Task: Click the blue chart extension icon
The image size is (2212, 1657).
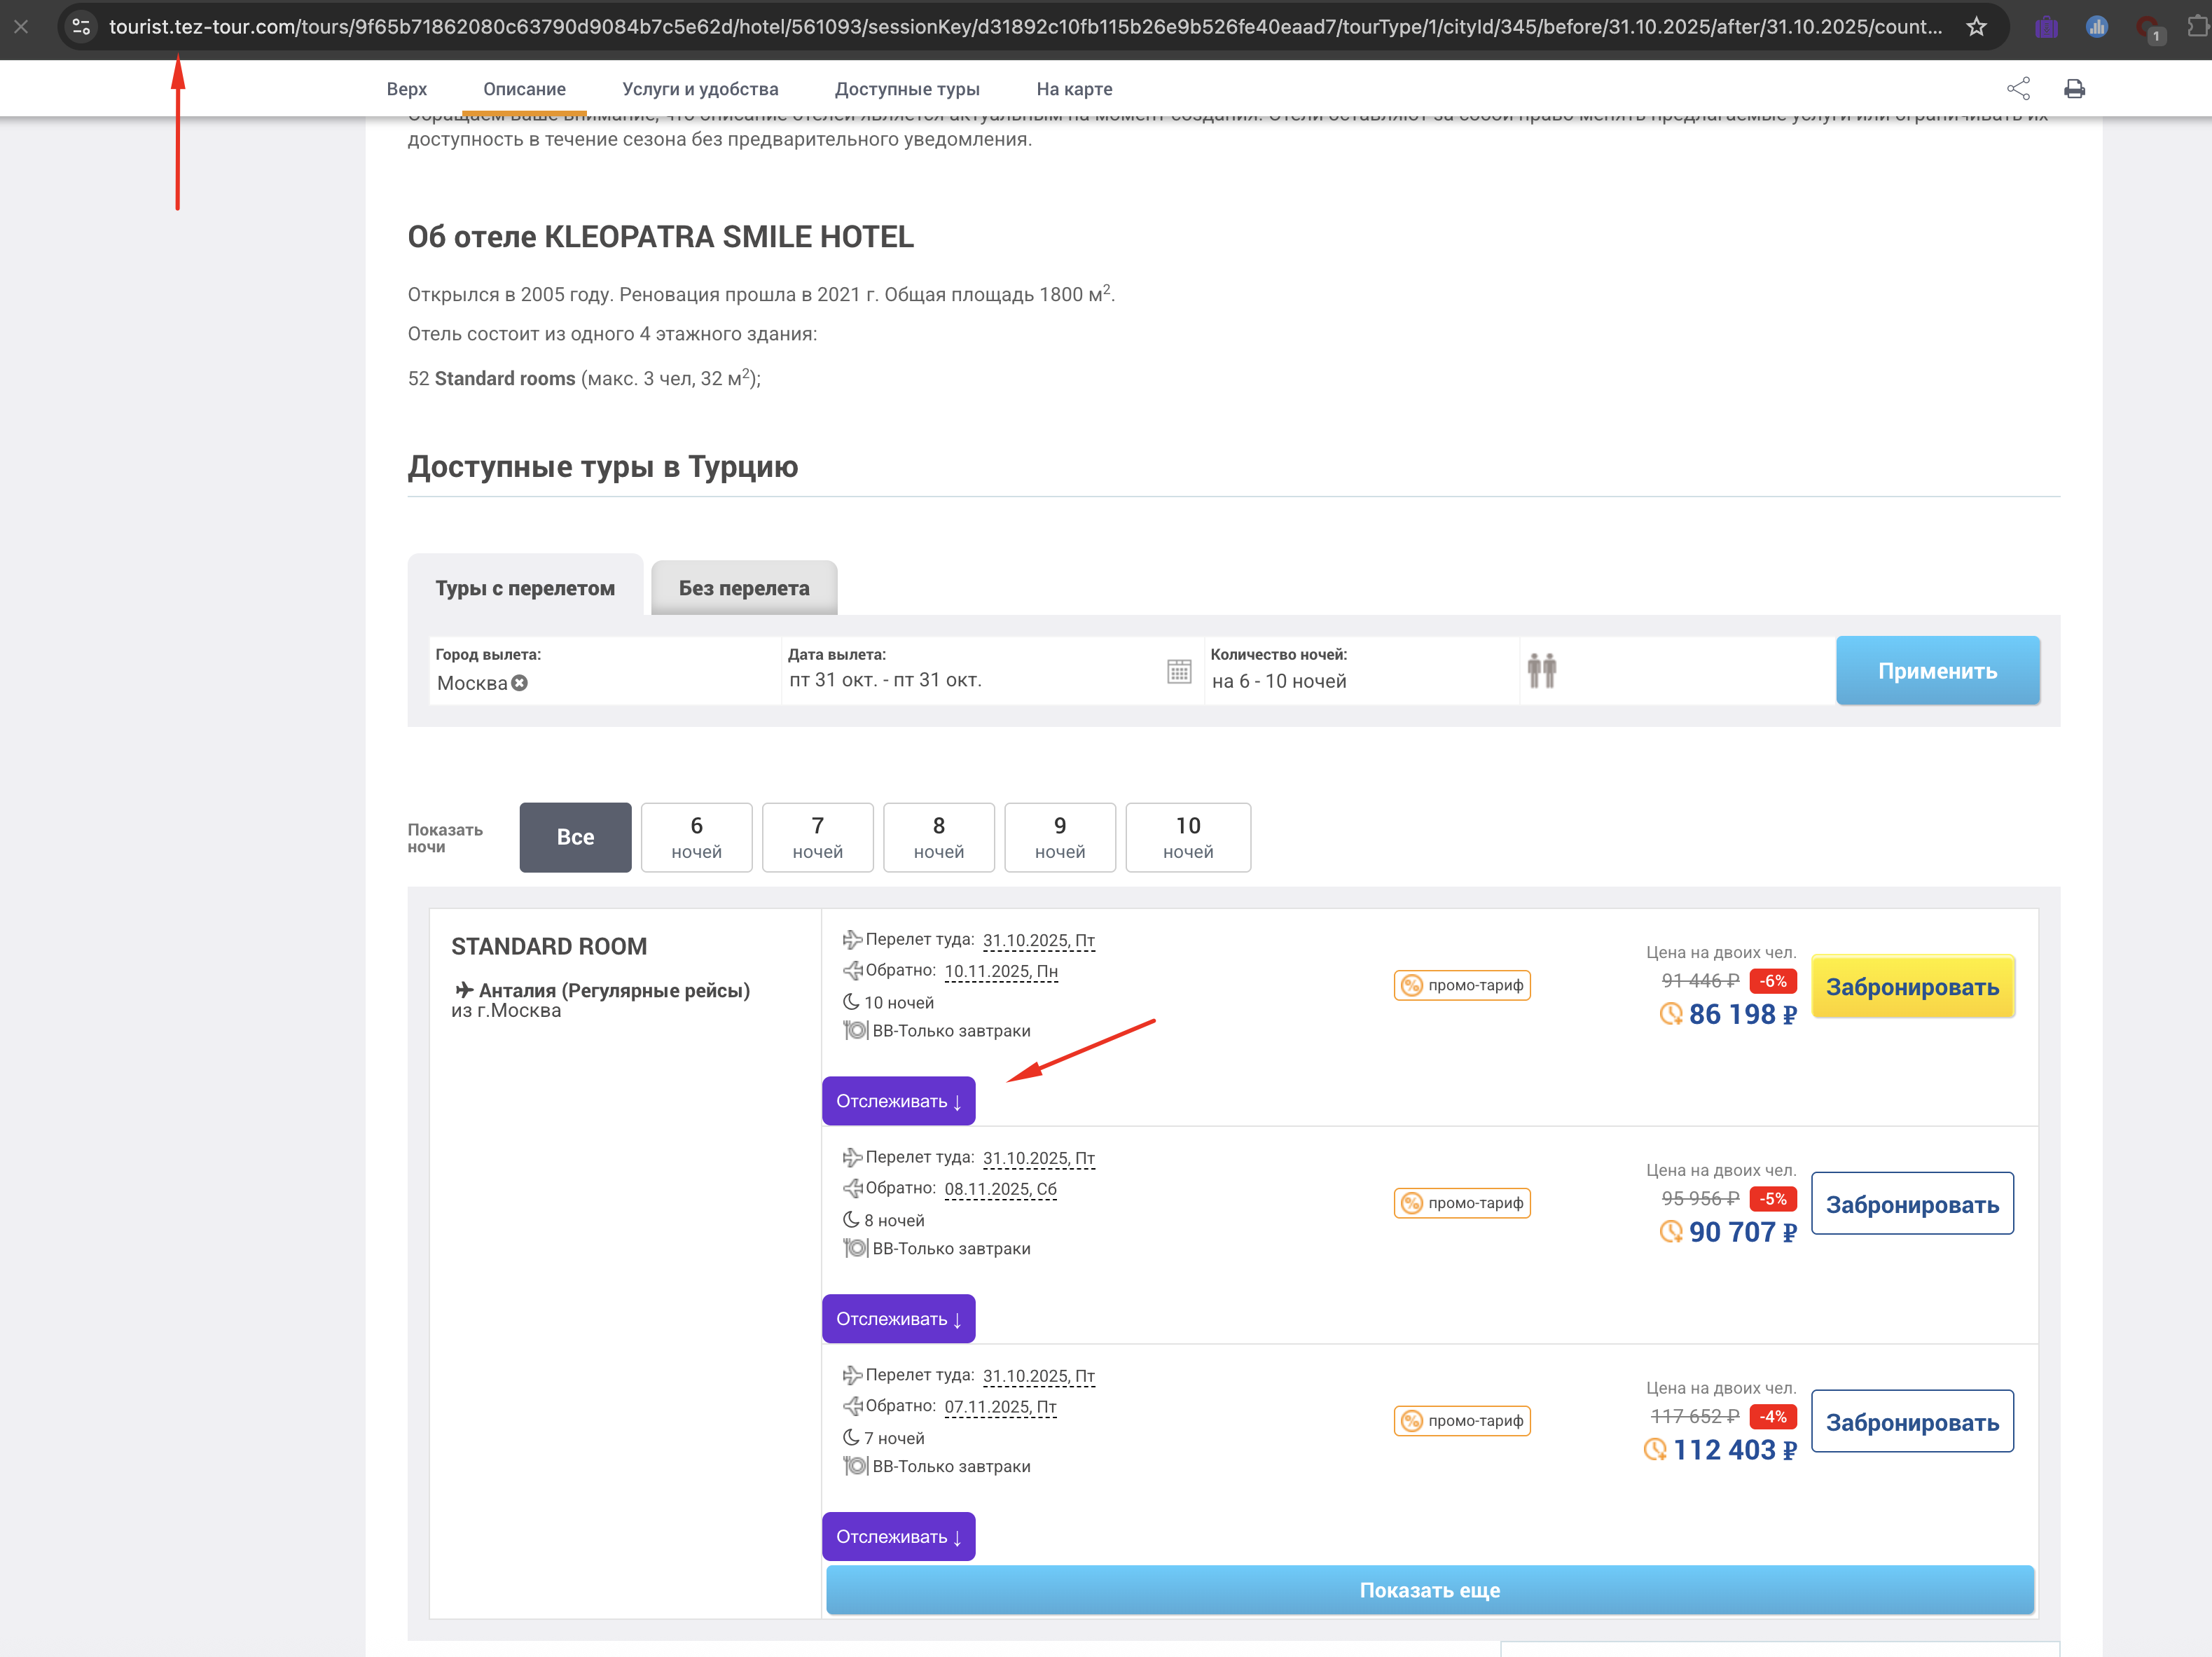Action: click(x=2096, y=27)
